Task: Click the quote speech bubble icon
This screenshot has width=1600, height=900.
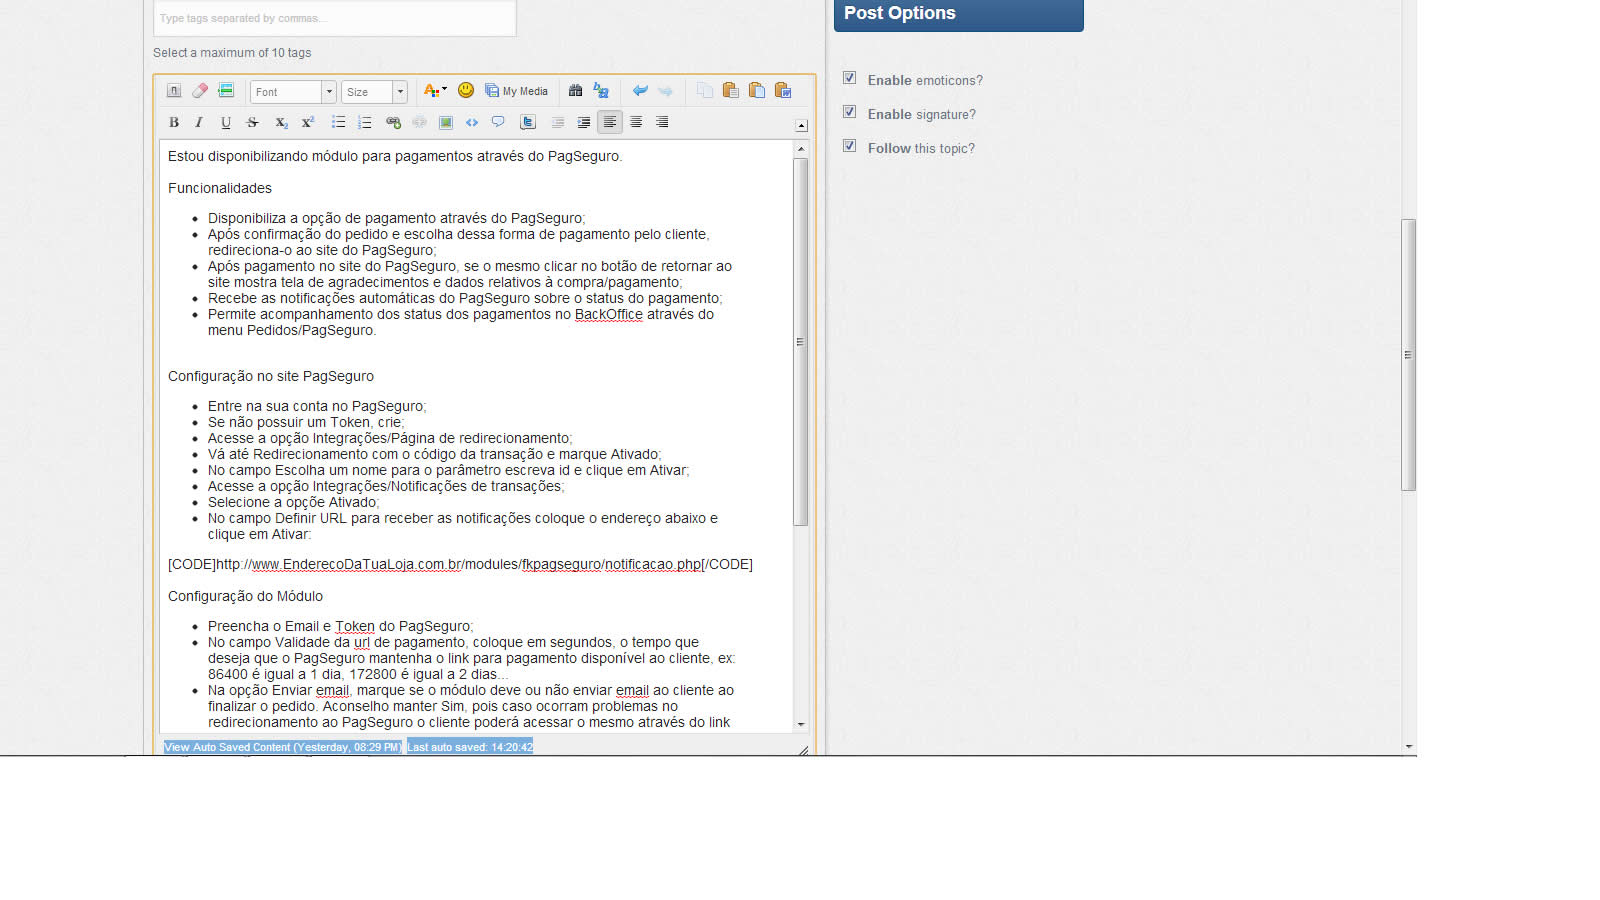Action: tap(498, 122)
